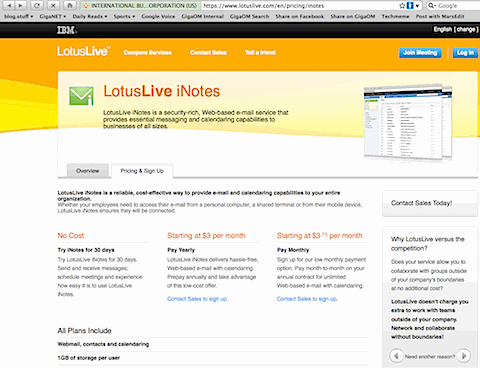The height and width of the screenshot is (368, 480).
Task: Click Contact Sales link under Pay Monthly
Action: coord(307,299)
